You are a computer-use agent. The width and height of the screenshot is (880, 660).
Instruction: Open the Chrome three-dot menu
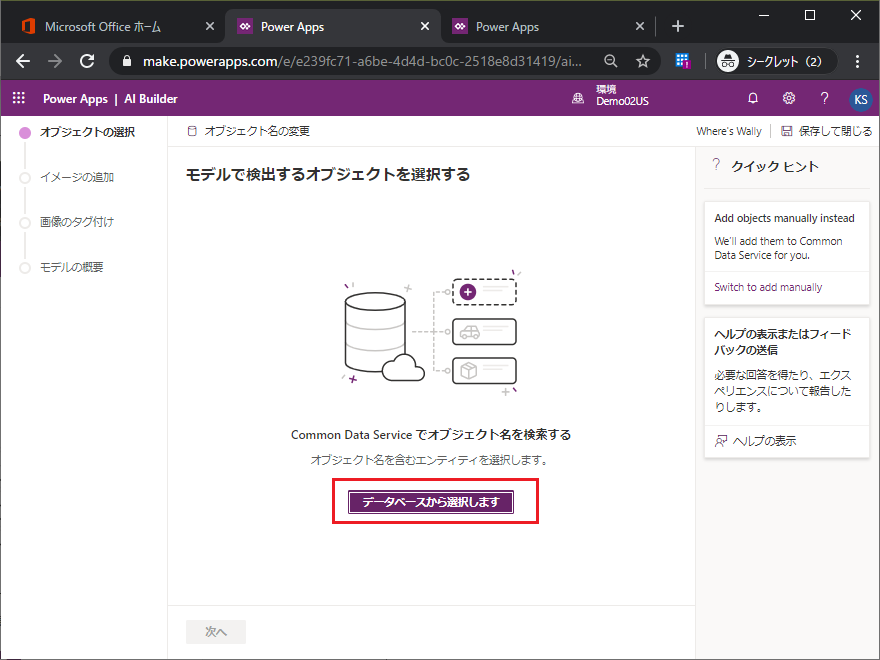[x=857, y=61]
